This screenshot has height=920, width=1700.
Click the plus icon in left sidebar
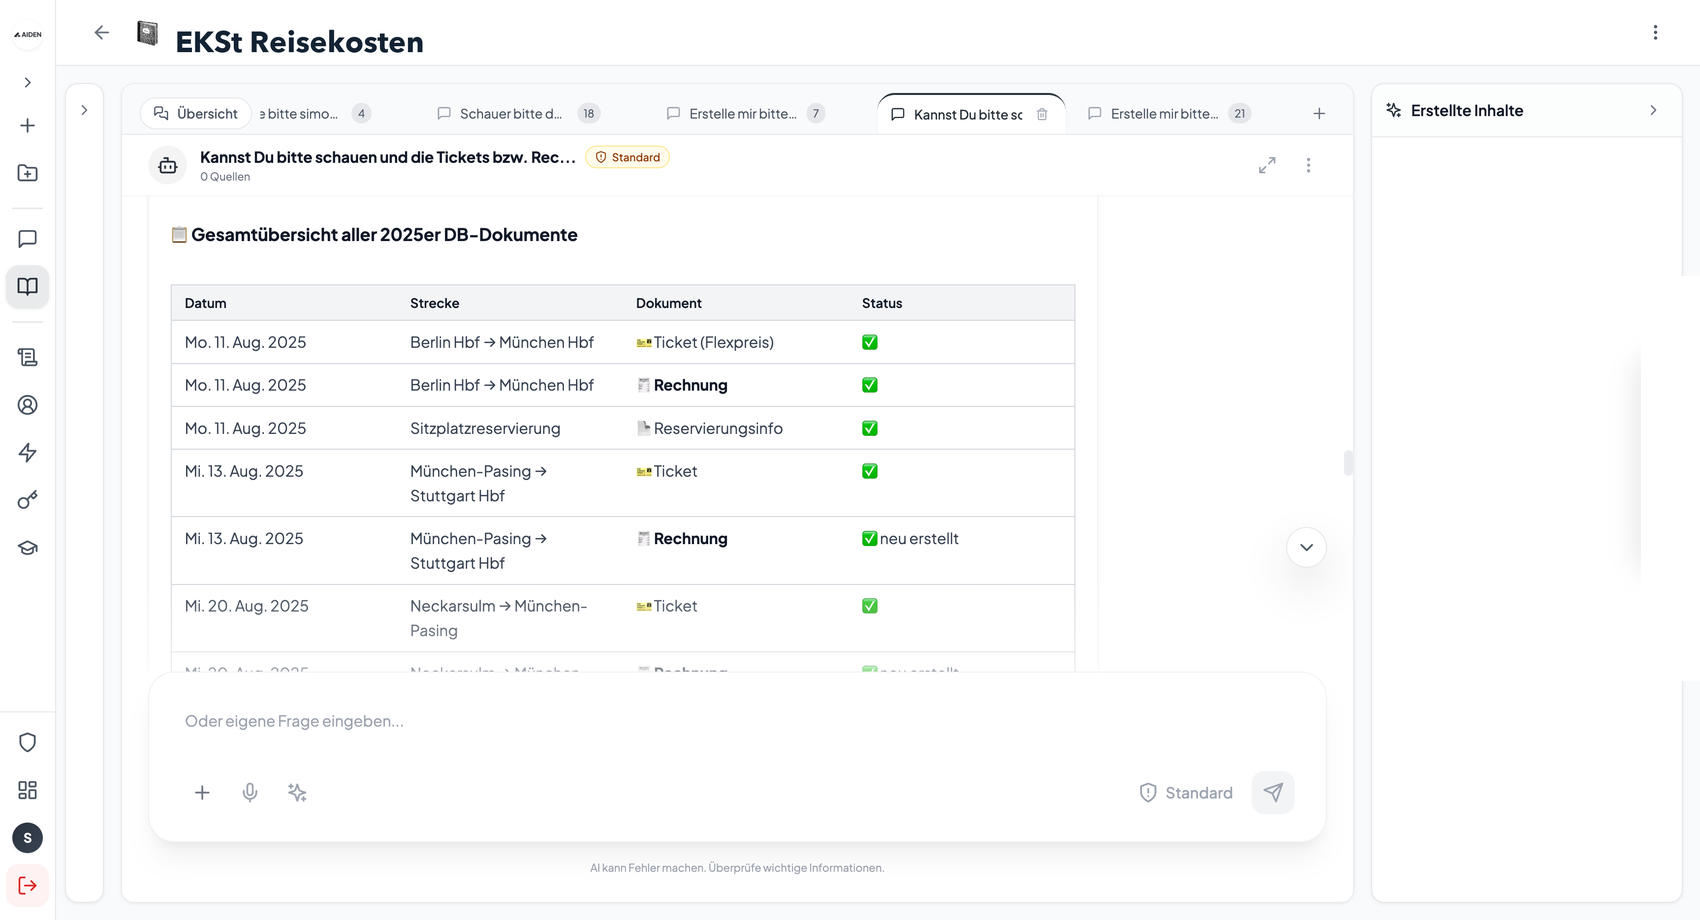(27, 126)
